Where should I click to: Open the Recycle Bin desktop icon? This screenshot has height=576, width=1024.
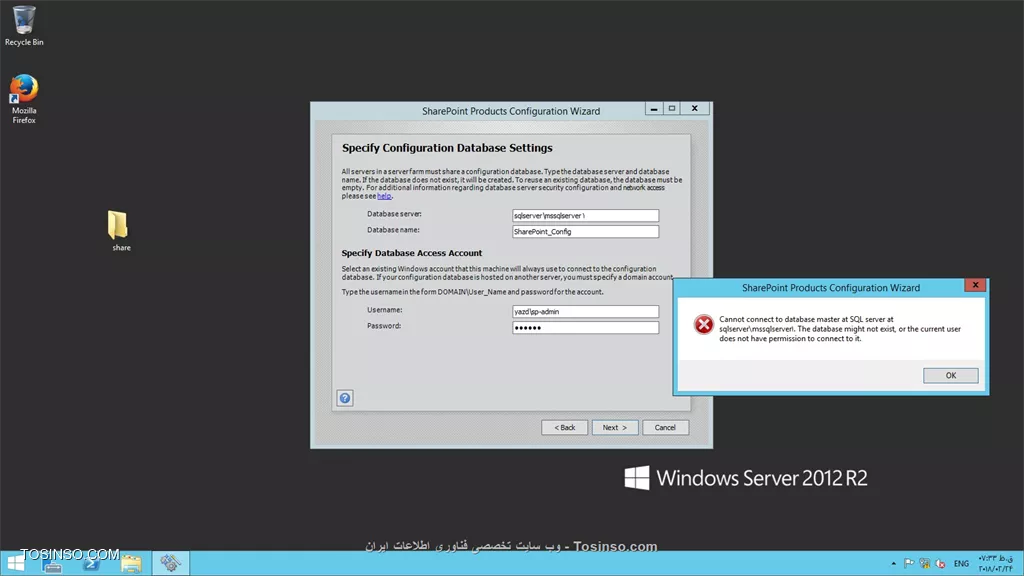pos(24,26)
